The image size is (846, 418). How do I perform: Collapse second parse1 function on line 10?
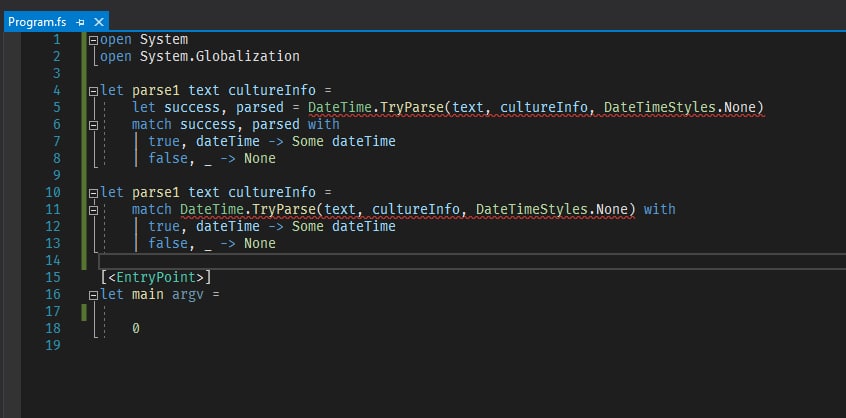point(94,193)
